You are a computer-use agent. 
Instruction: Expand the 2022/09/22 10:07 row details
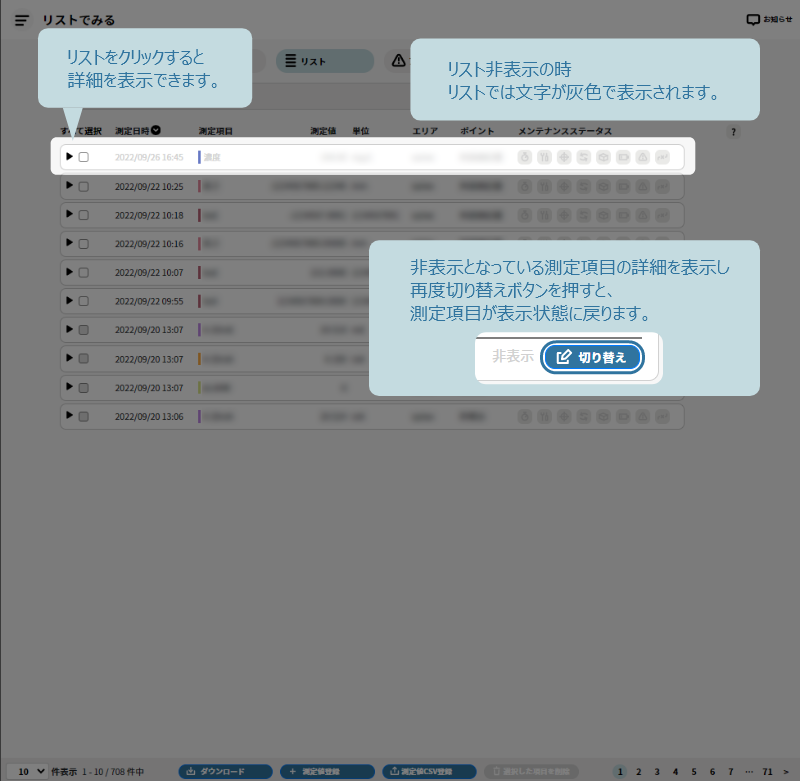click(69, 271)
